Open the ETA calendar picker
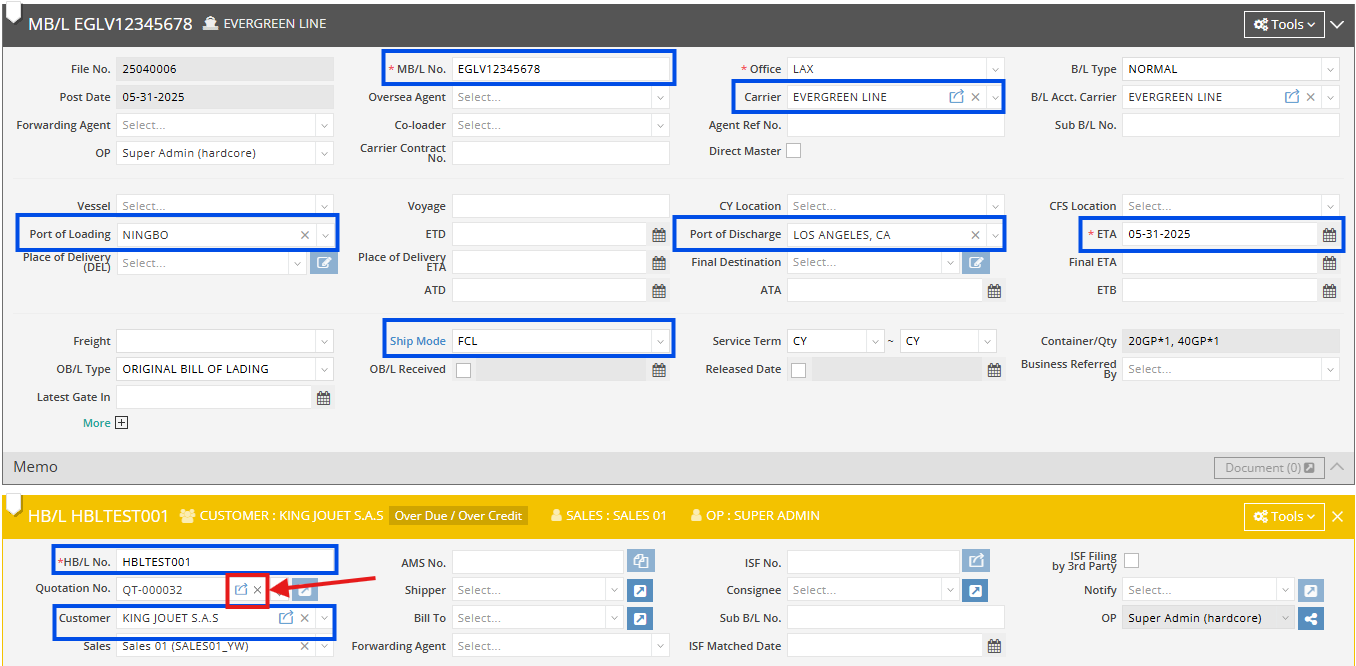The image size is (1356, 666). click(1330, 233)
